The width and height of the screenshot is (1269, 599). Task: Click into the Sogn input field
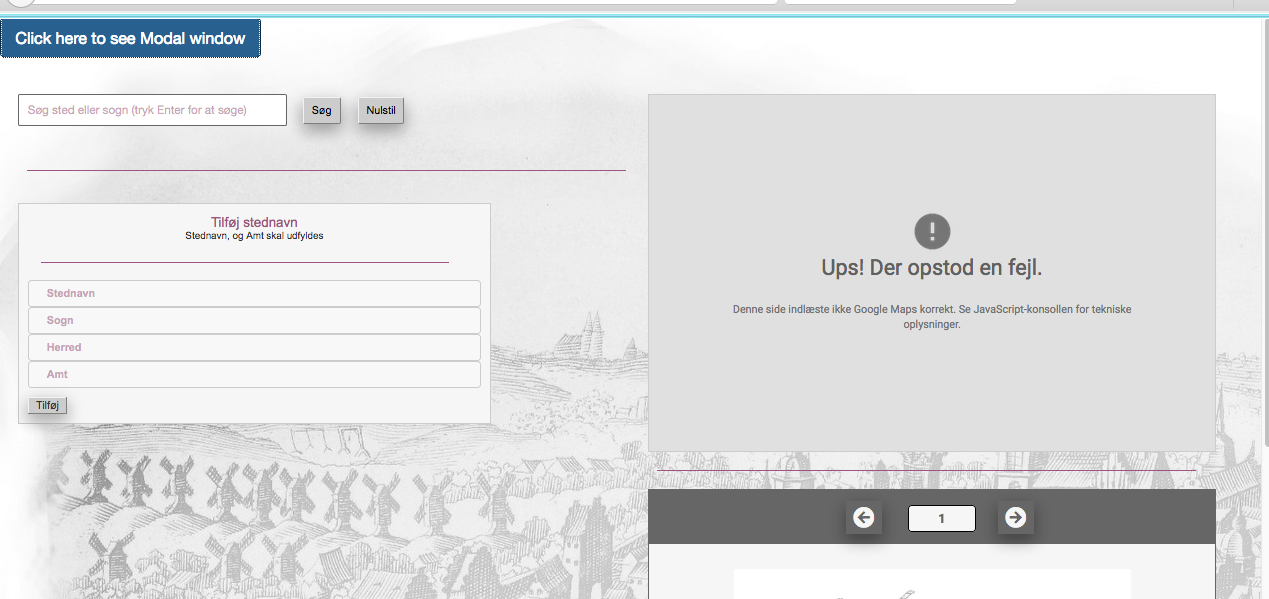point(254,321)
